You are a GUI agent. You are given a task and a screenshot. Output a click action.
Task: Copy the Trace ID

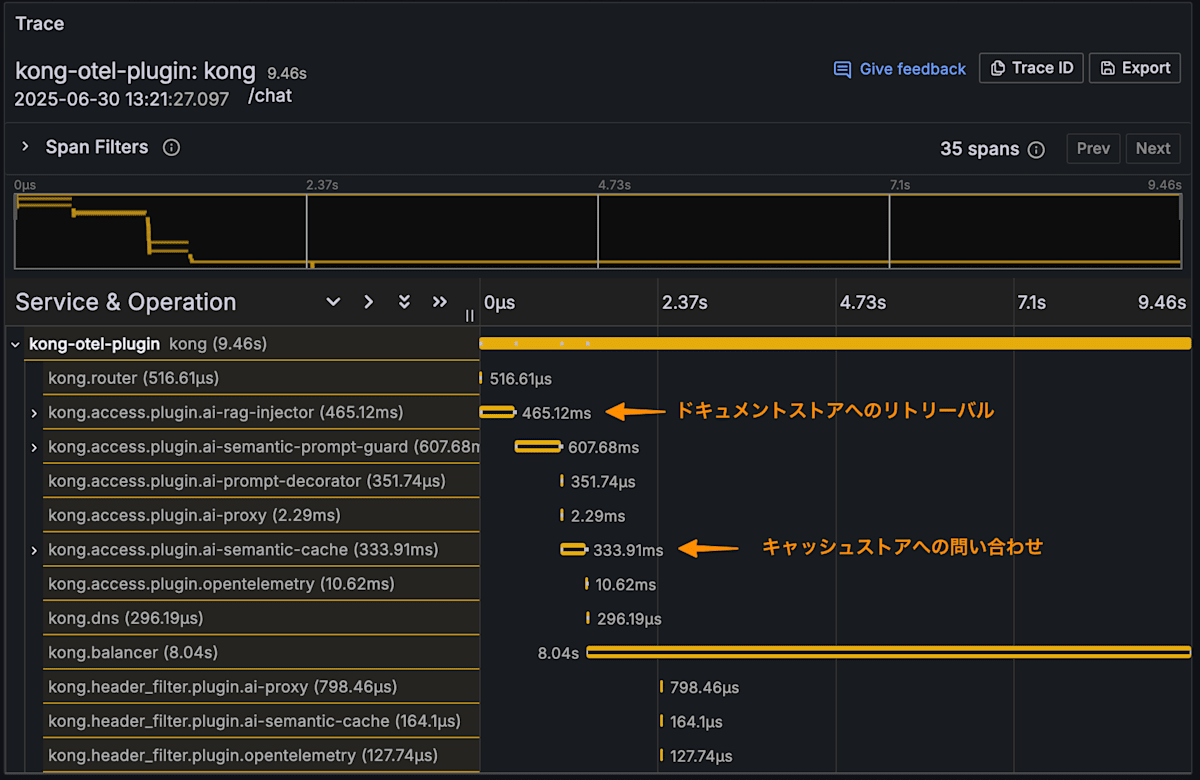pyautogui.click(x=1031, y=68)
